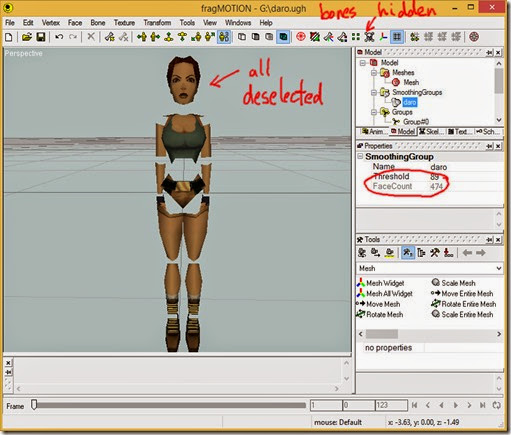Click the red stamp icon in Tools panel

pos(449,253)
